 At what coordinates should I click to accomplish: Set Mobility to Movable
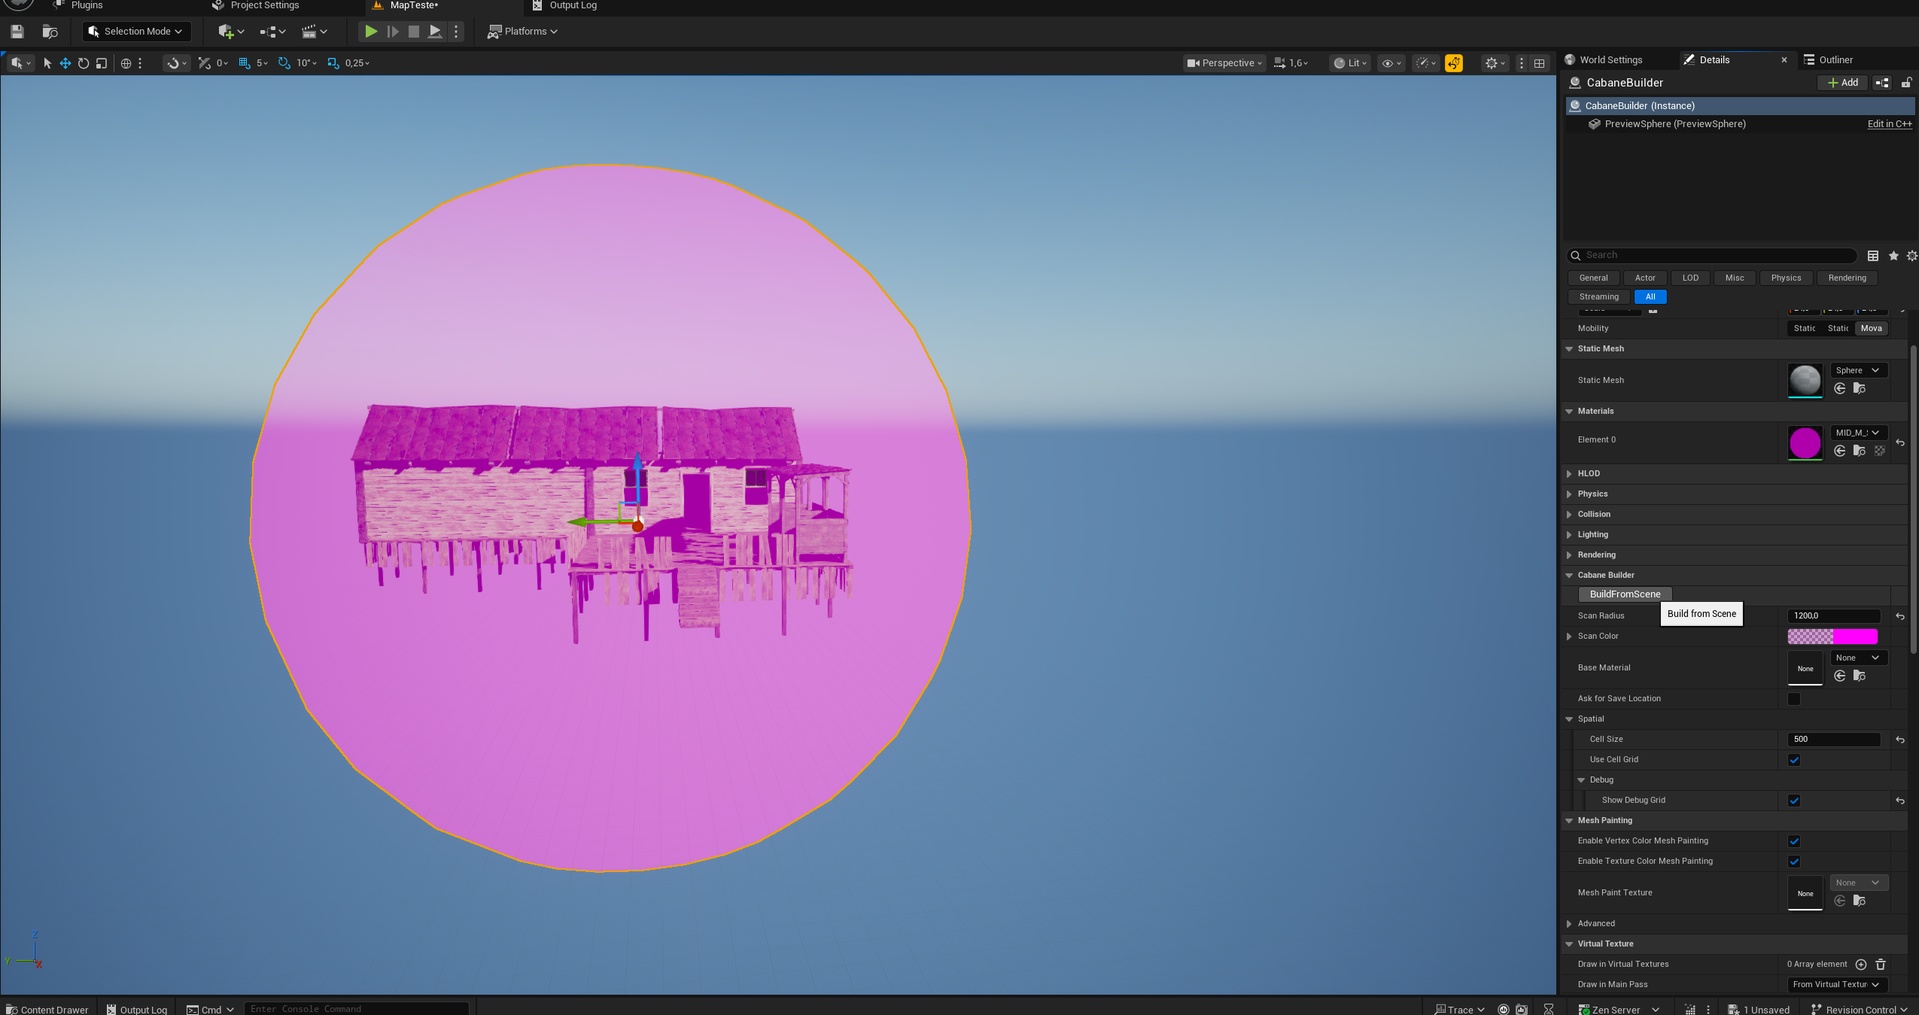click(1871, 329)
